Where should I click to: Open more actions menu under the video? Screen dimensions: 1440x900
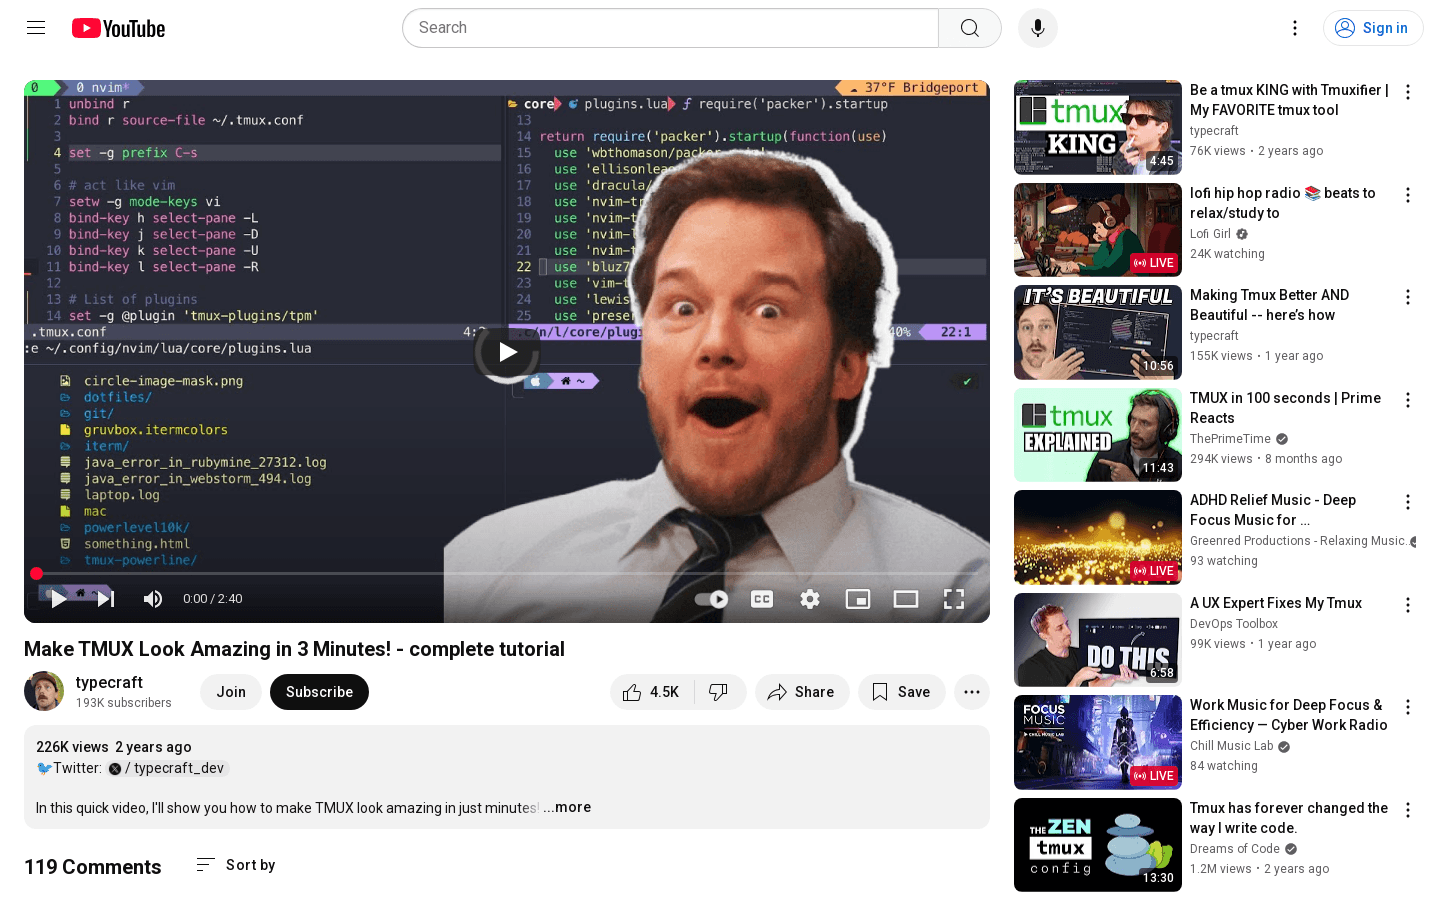tap(971, 692)
